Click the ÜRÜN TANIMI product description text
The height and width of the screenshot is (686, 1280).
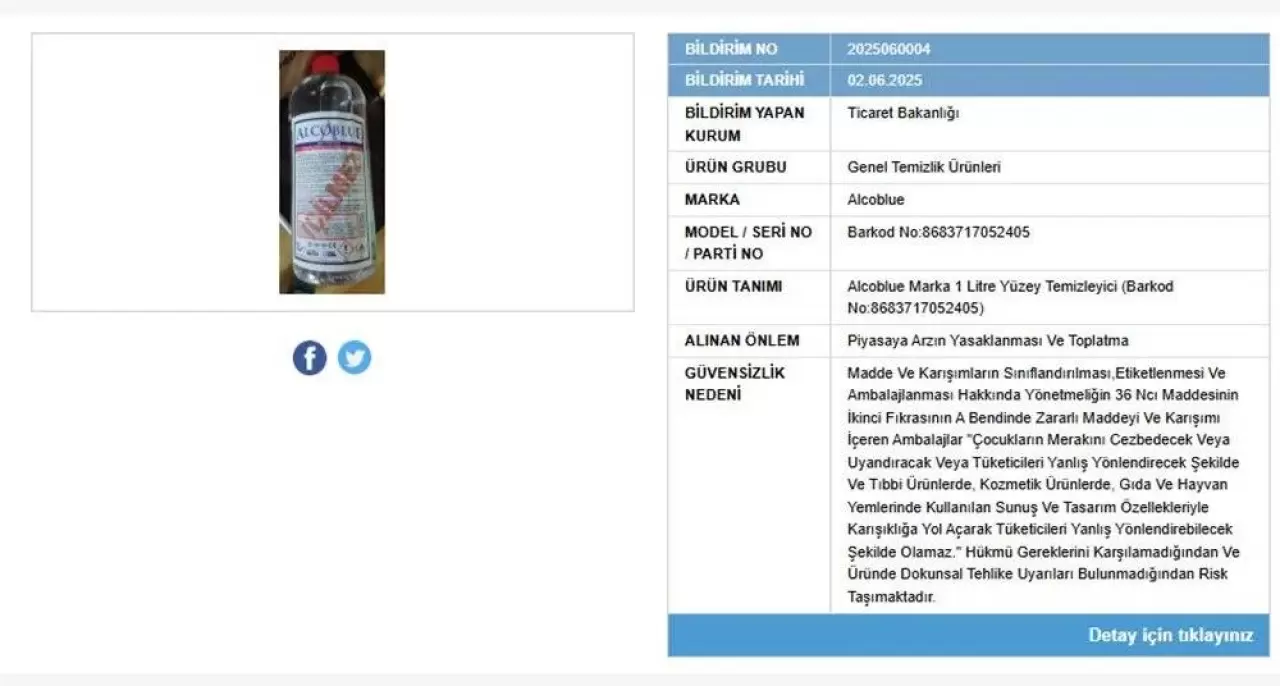[x=1010, y=297]
